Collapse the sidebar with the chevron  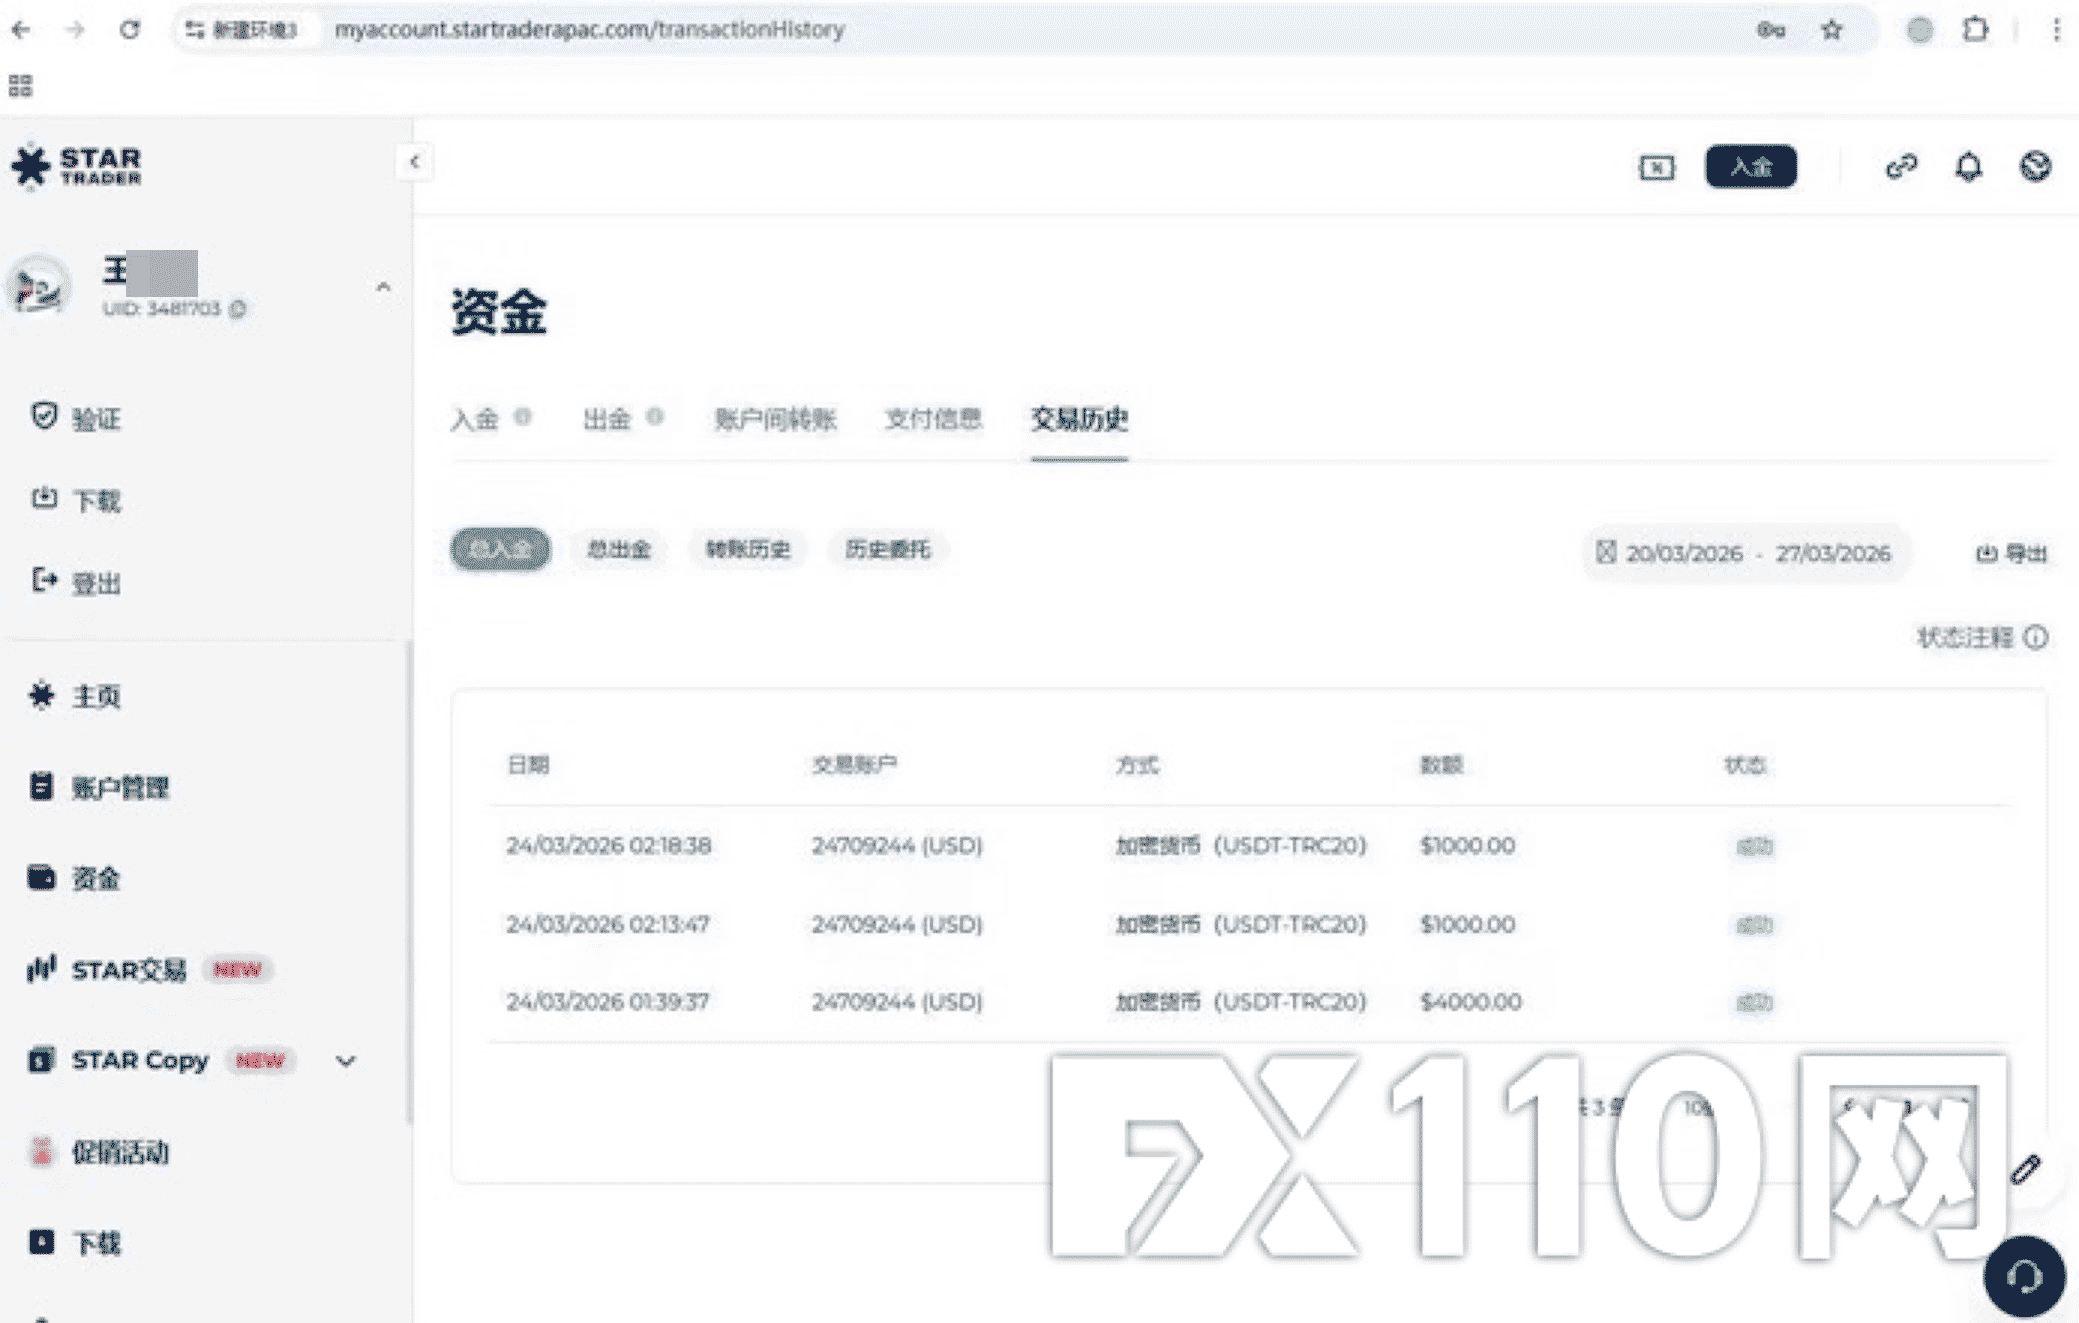click(x=414, y=162)
